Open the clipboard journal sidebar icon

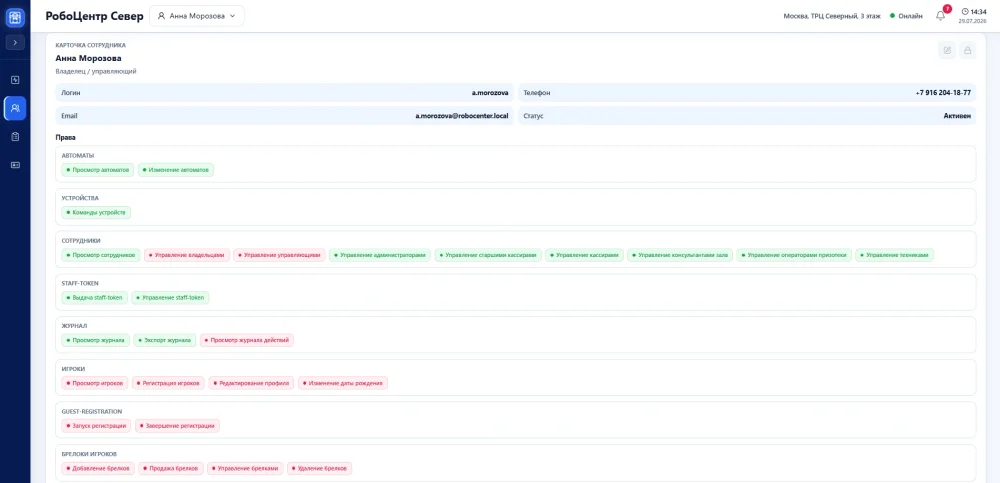(15, 137)
